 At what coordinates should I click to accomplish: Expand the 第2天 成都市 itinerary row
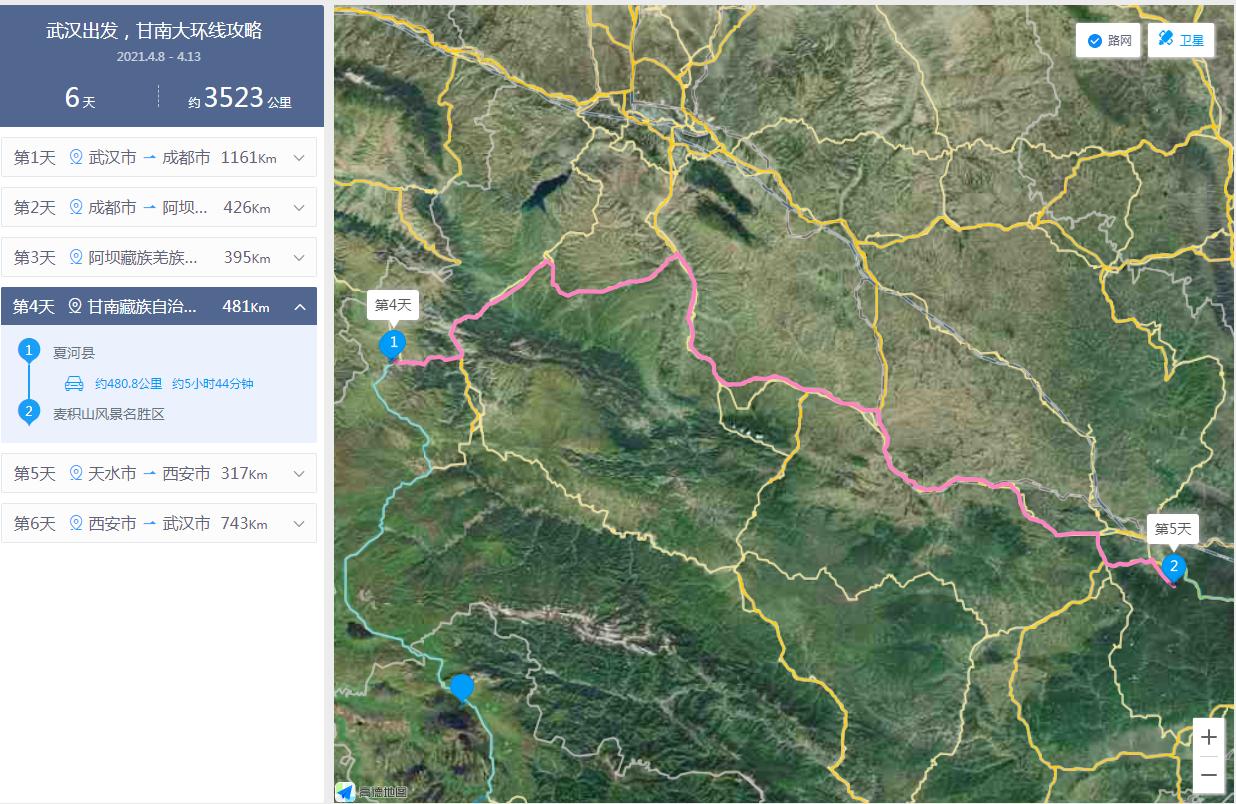pyautogui.click(x=299, y=207)
